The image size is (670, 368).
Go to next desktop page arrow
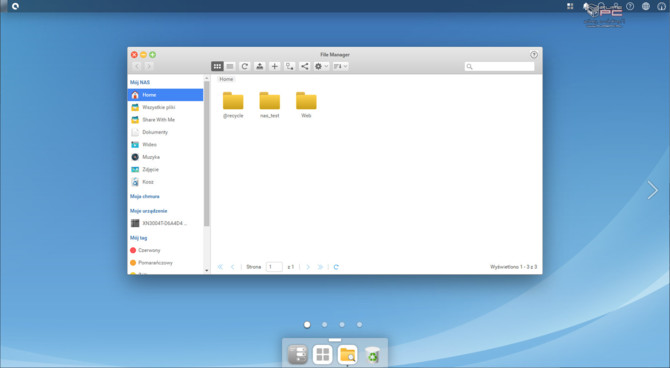tap(652, 190)
